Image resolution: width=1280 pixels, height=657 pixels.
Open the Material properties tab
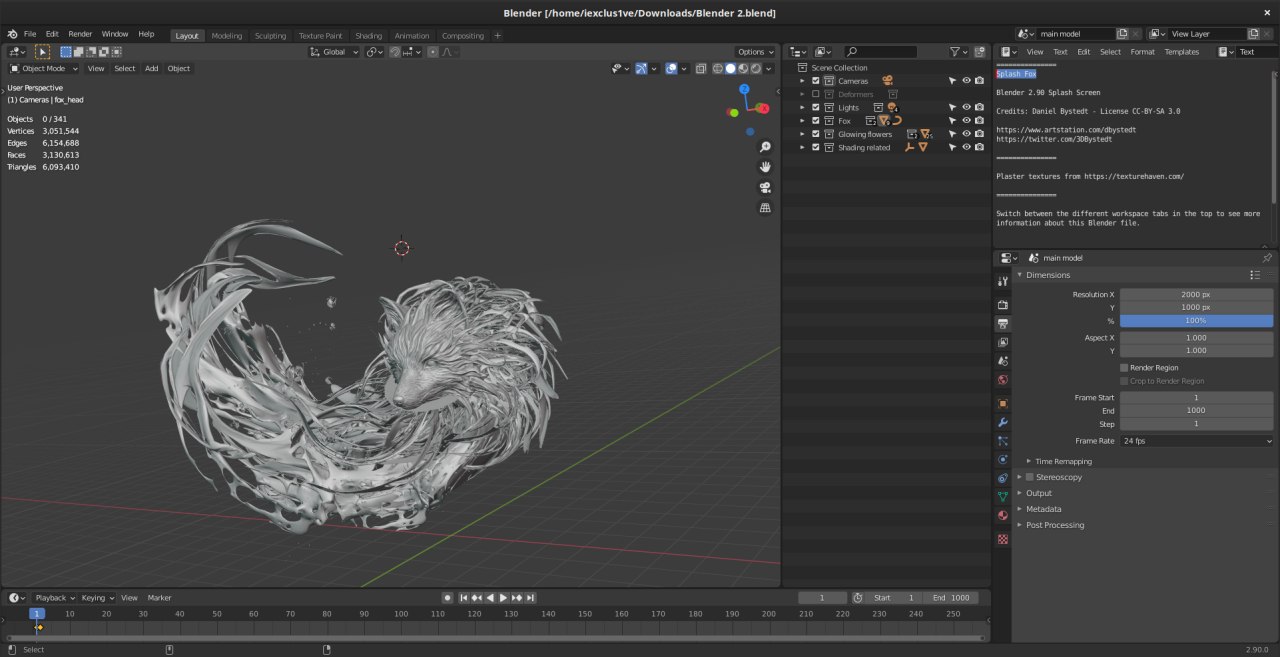1003,516
